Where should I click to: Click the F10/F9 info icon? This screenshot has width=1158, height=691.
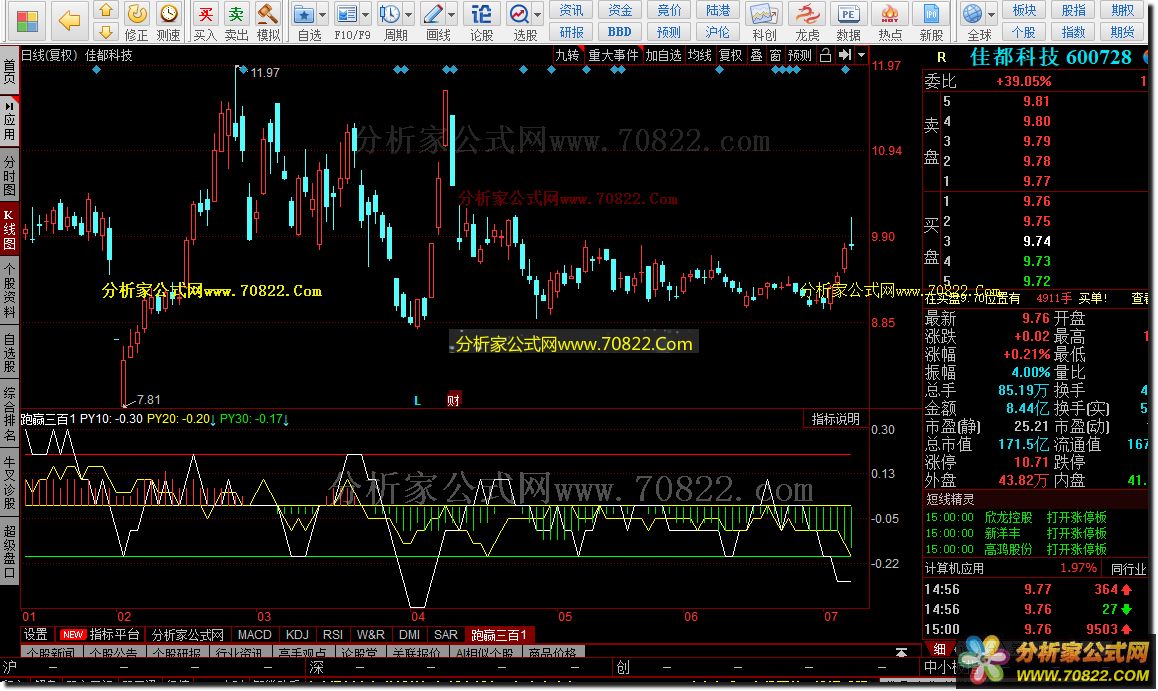(x=346, y=13)
